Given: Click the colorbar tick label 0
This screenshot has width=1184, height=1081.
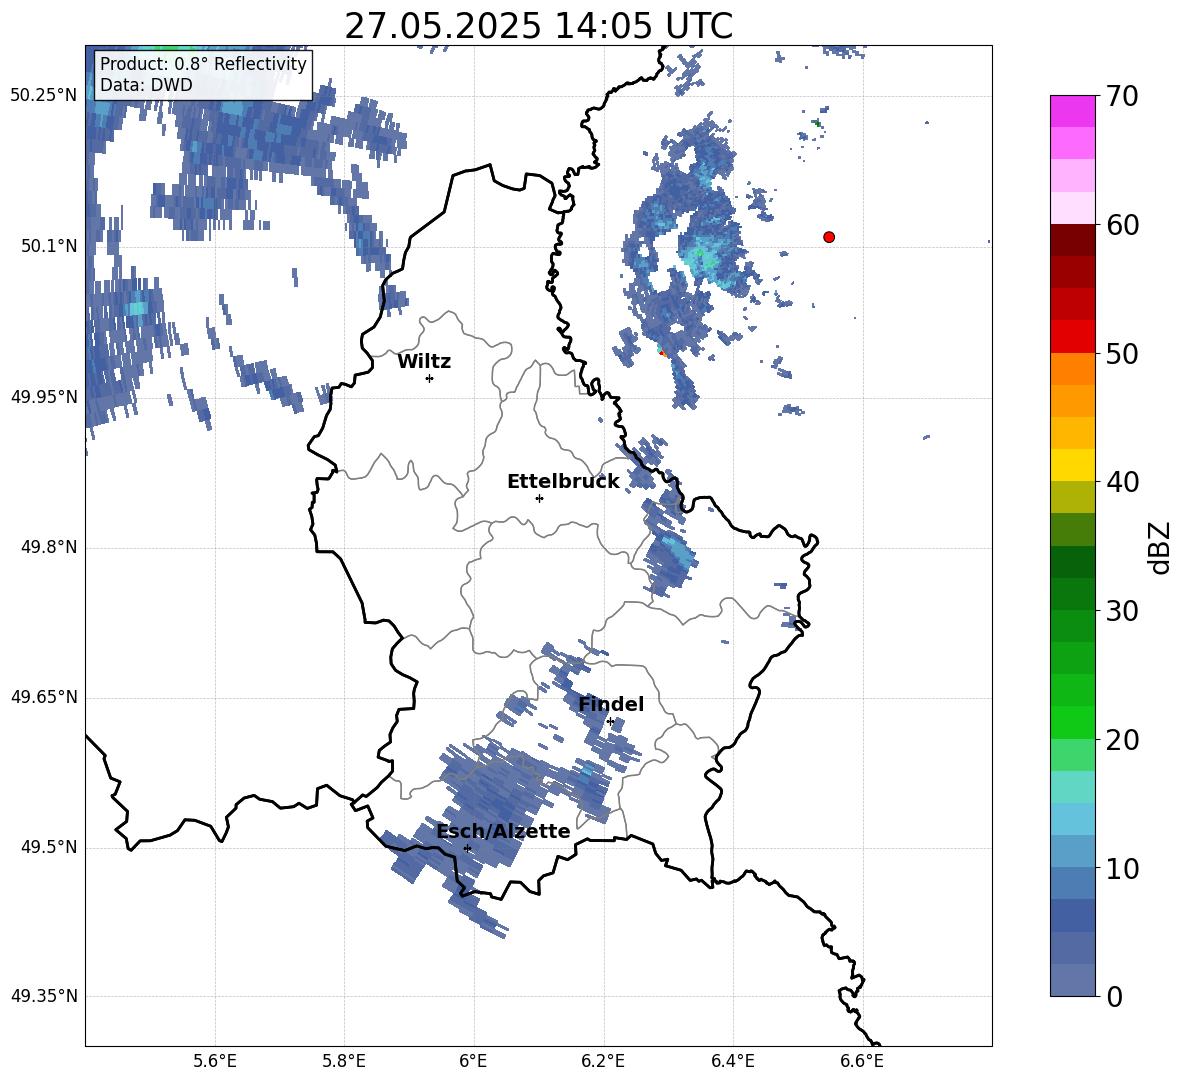Looking at the screenshot, I should 1114,996.
